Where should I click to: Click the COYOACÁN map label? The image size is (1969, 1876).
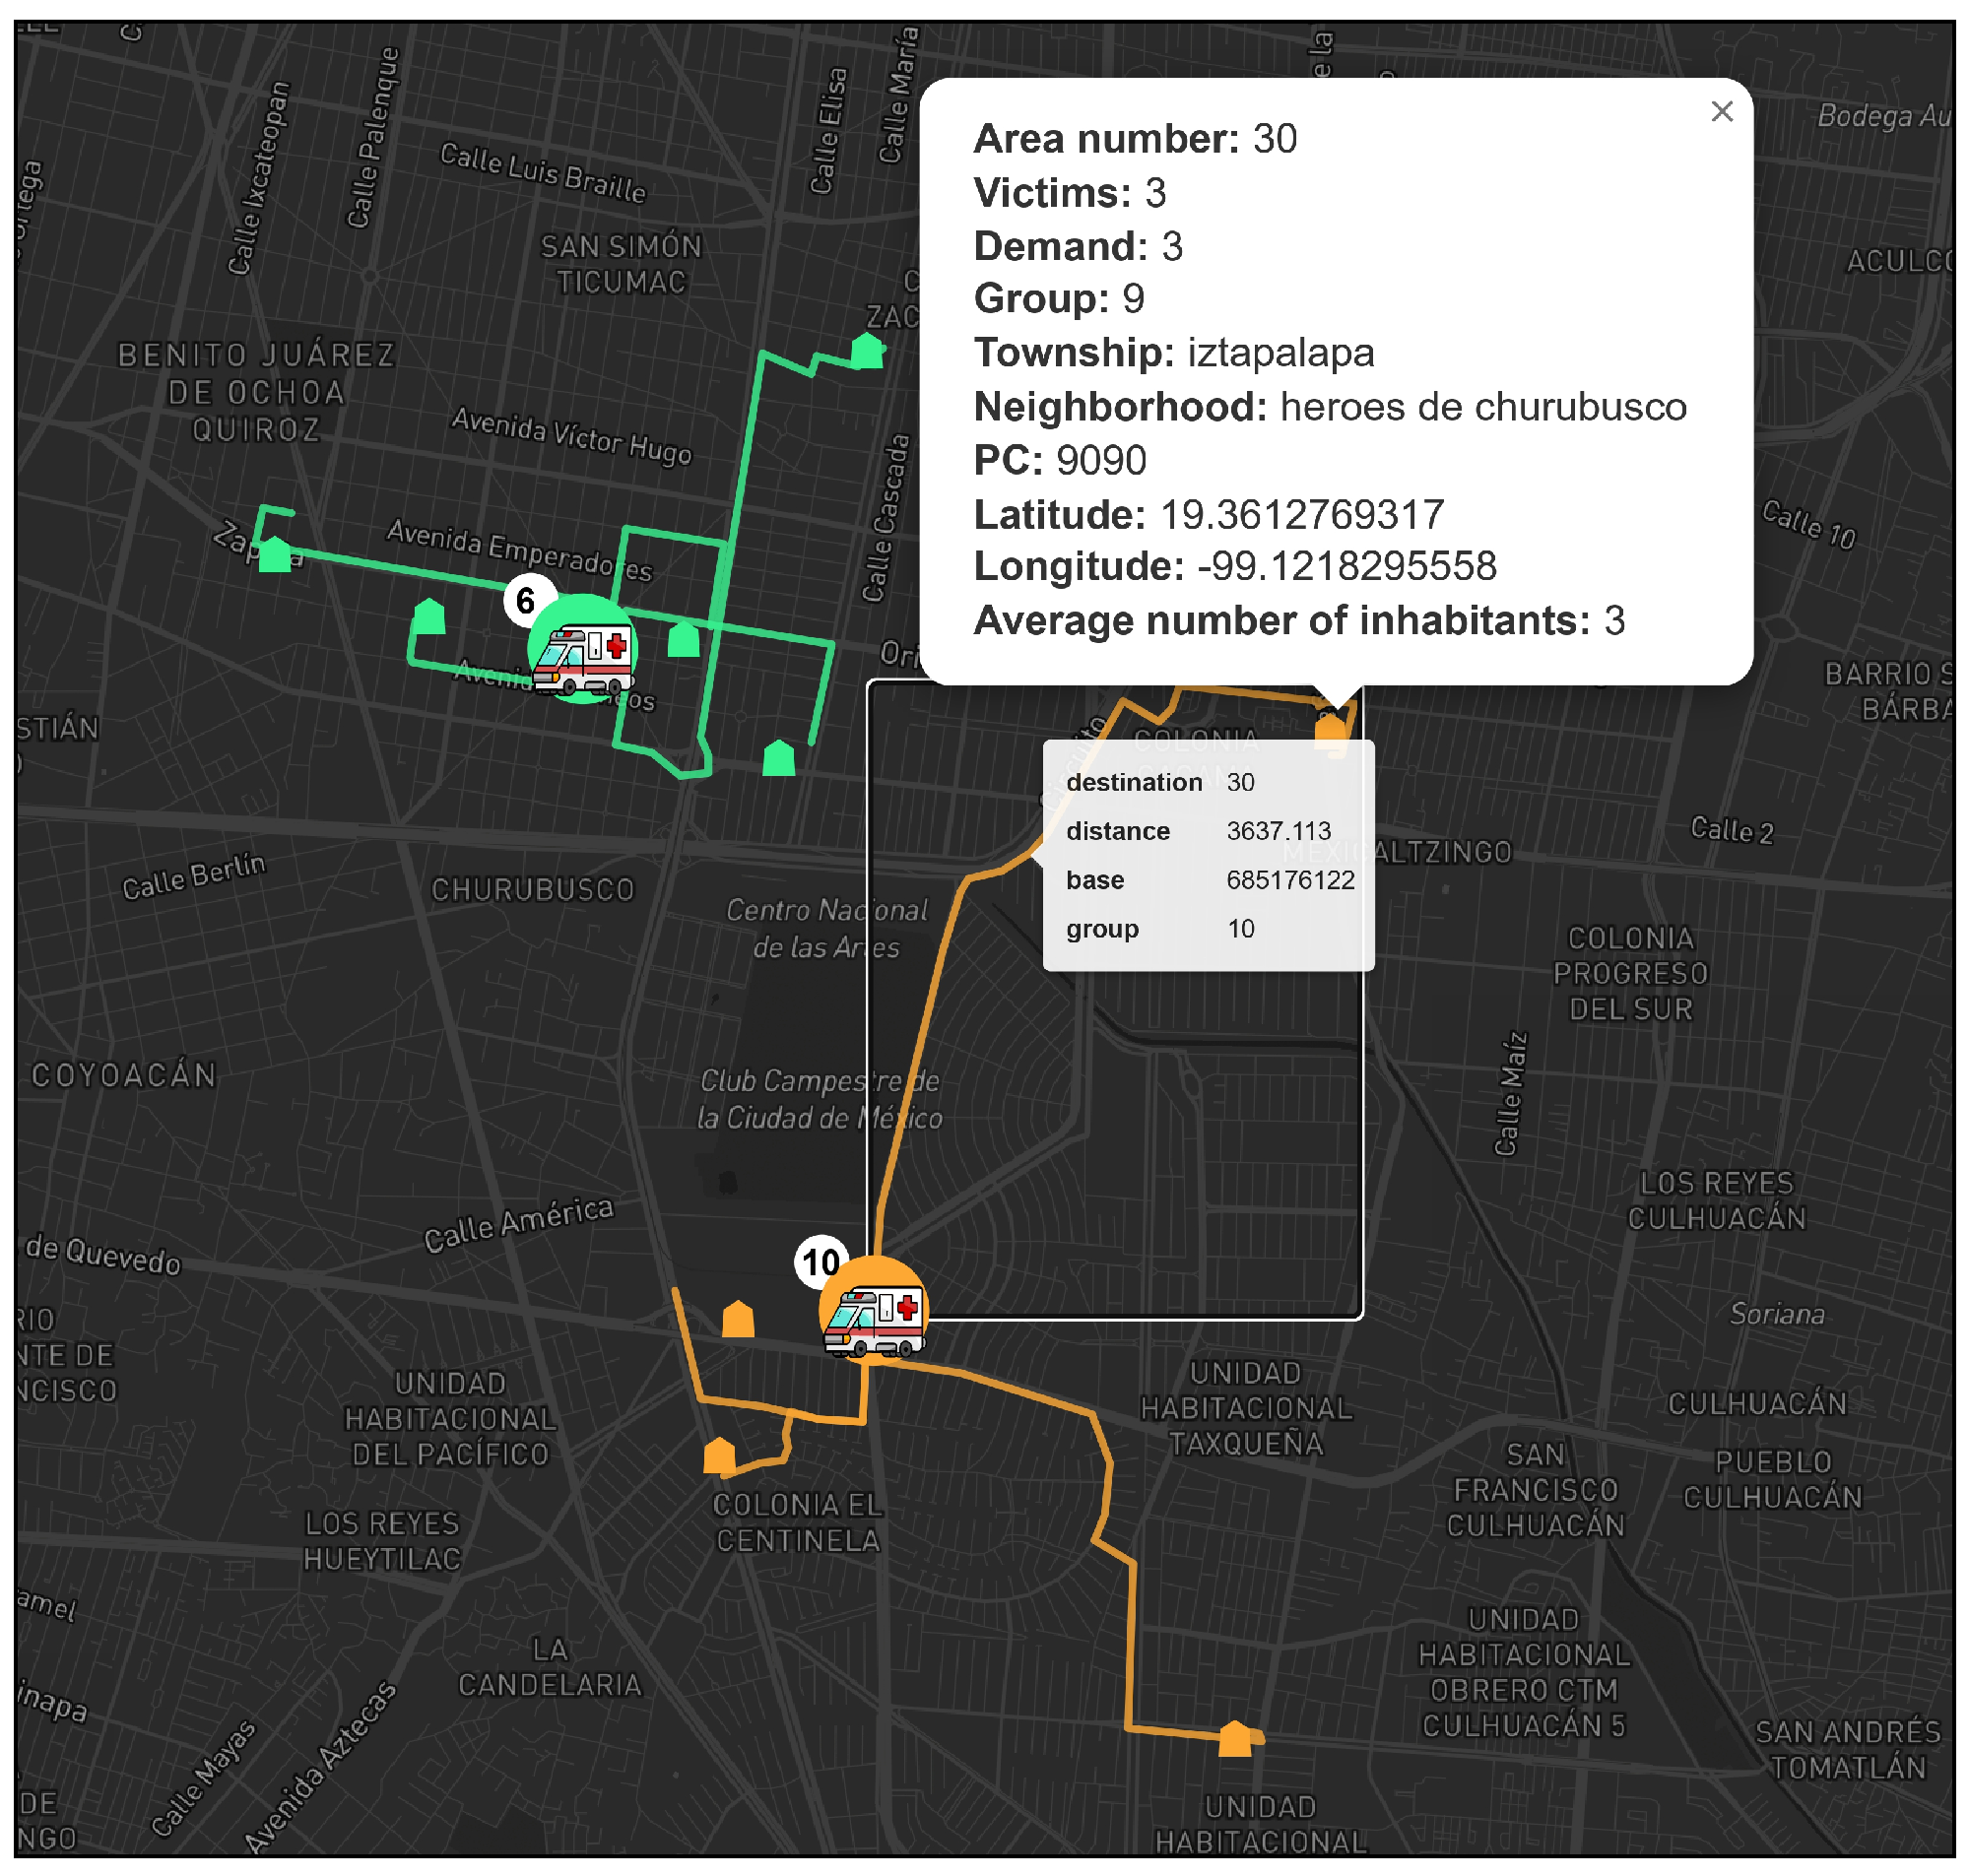124,1075
